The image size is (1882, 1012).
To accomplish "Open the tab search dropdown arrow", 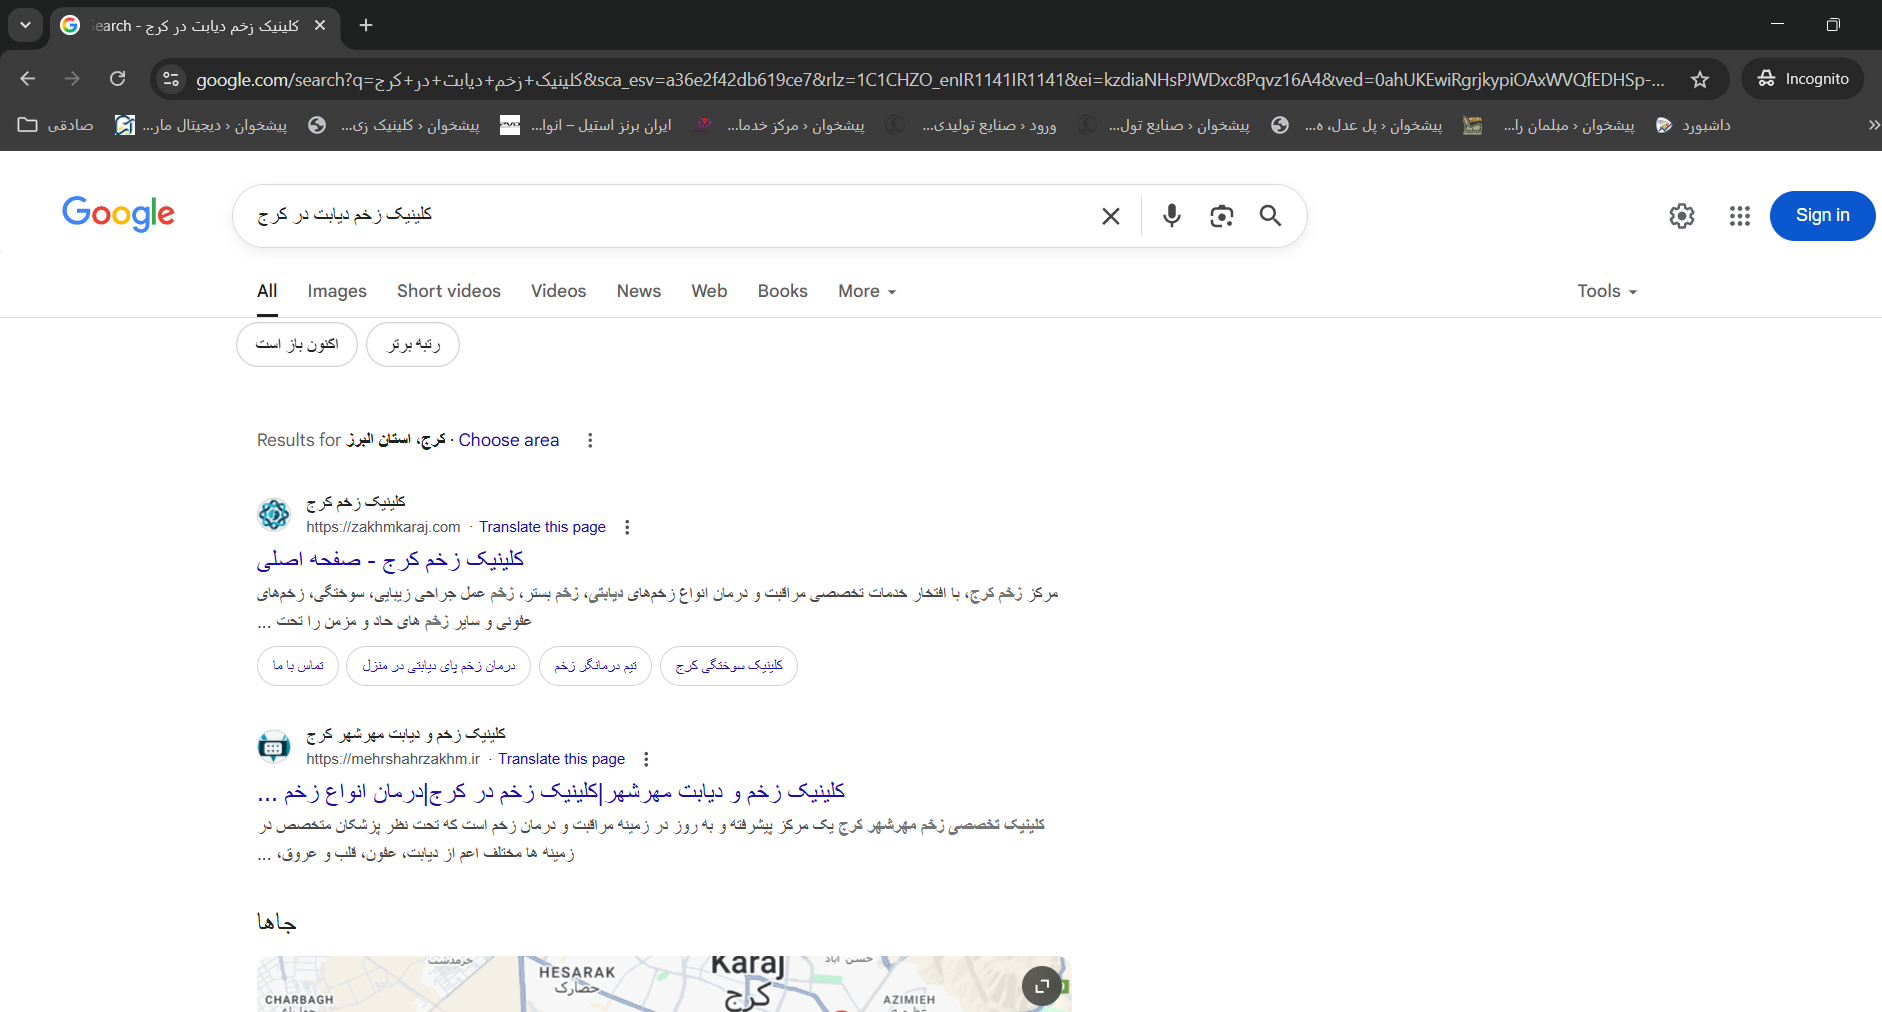I will click(25, 25).
